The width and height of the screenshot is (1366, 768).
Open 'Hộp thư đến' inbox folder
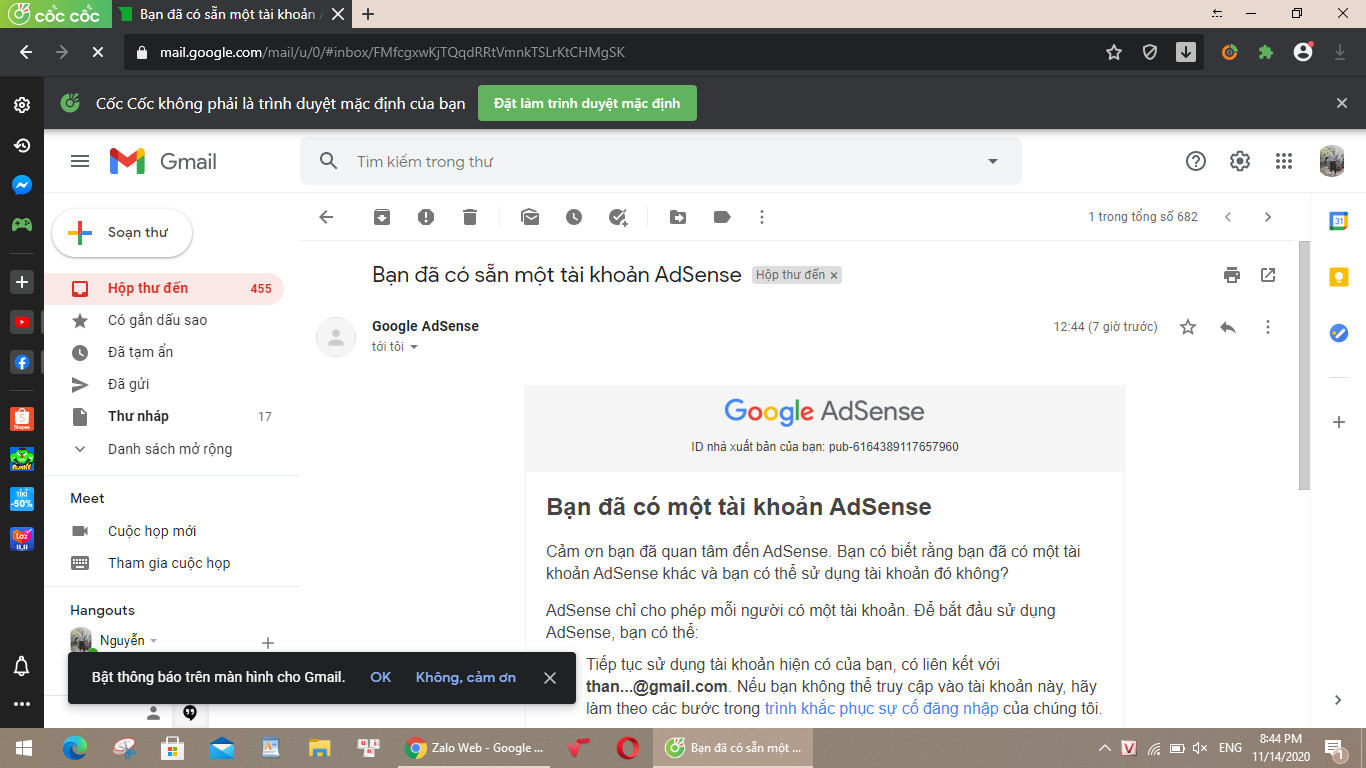click(164, 288)
